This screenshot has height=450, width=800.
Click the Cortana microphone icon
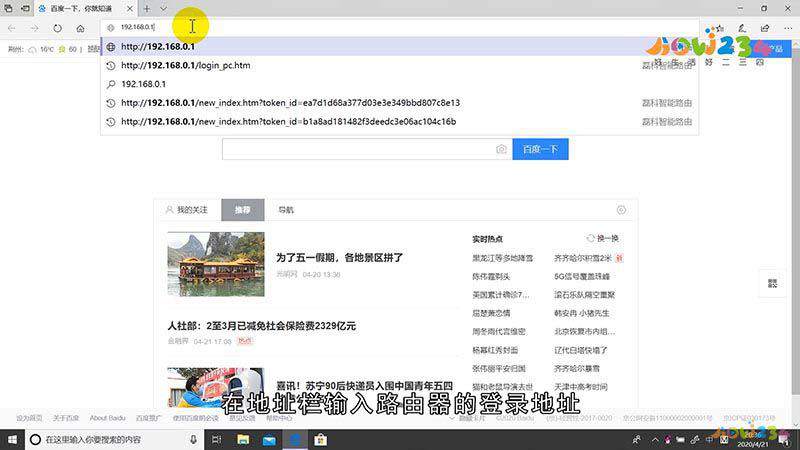click(x=193, y=439)
